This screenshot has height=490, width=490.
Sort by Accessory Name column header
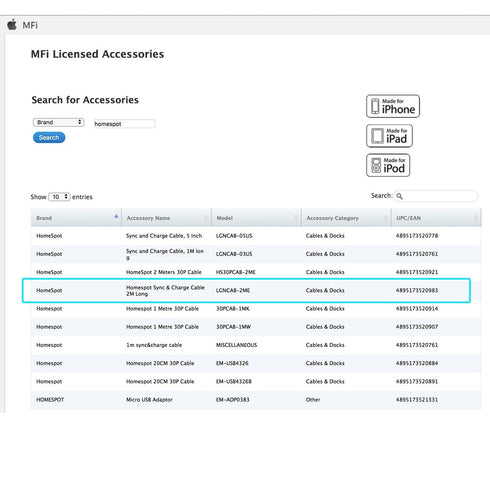167,218
